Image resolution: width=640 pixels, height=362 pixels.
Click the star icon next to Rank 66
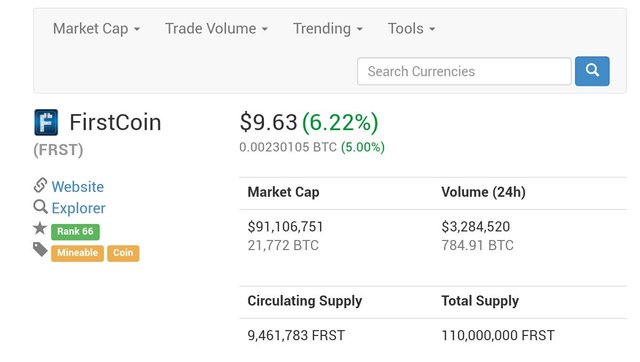[x=40, y=228]
